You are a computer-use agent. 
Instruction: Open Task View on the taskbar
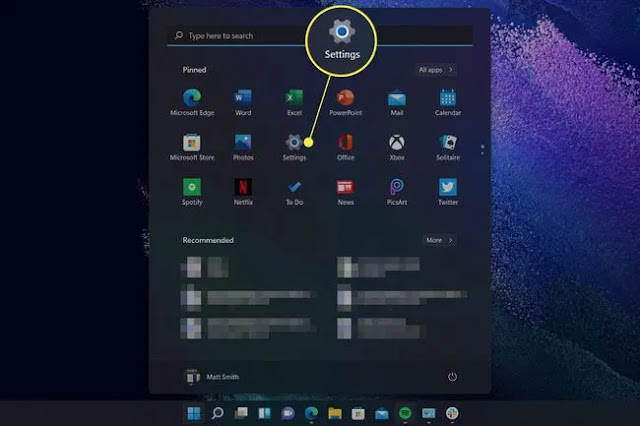pyautogui.click(x=241, y=413)
